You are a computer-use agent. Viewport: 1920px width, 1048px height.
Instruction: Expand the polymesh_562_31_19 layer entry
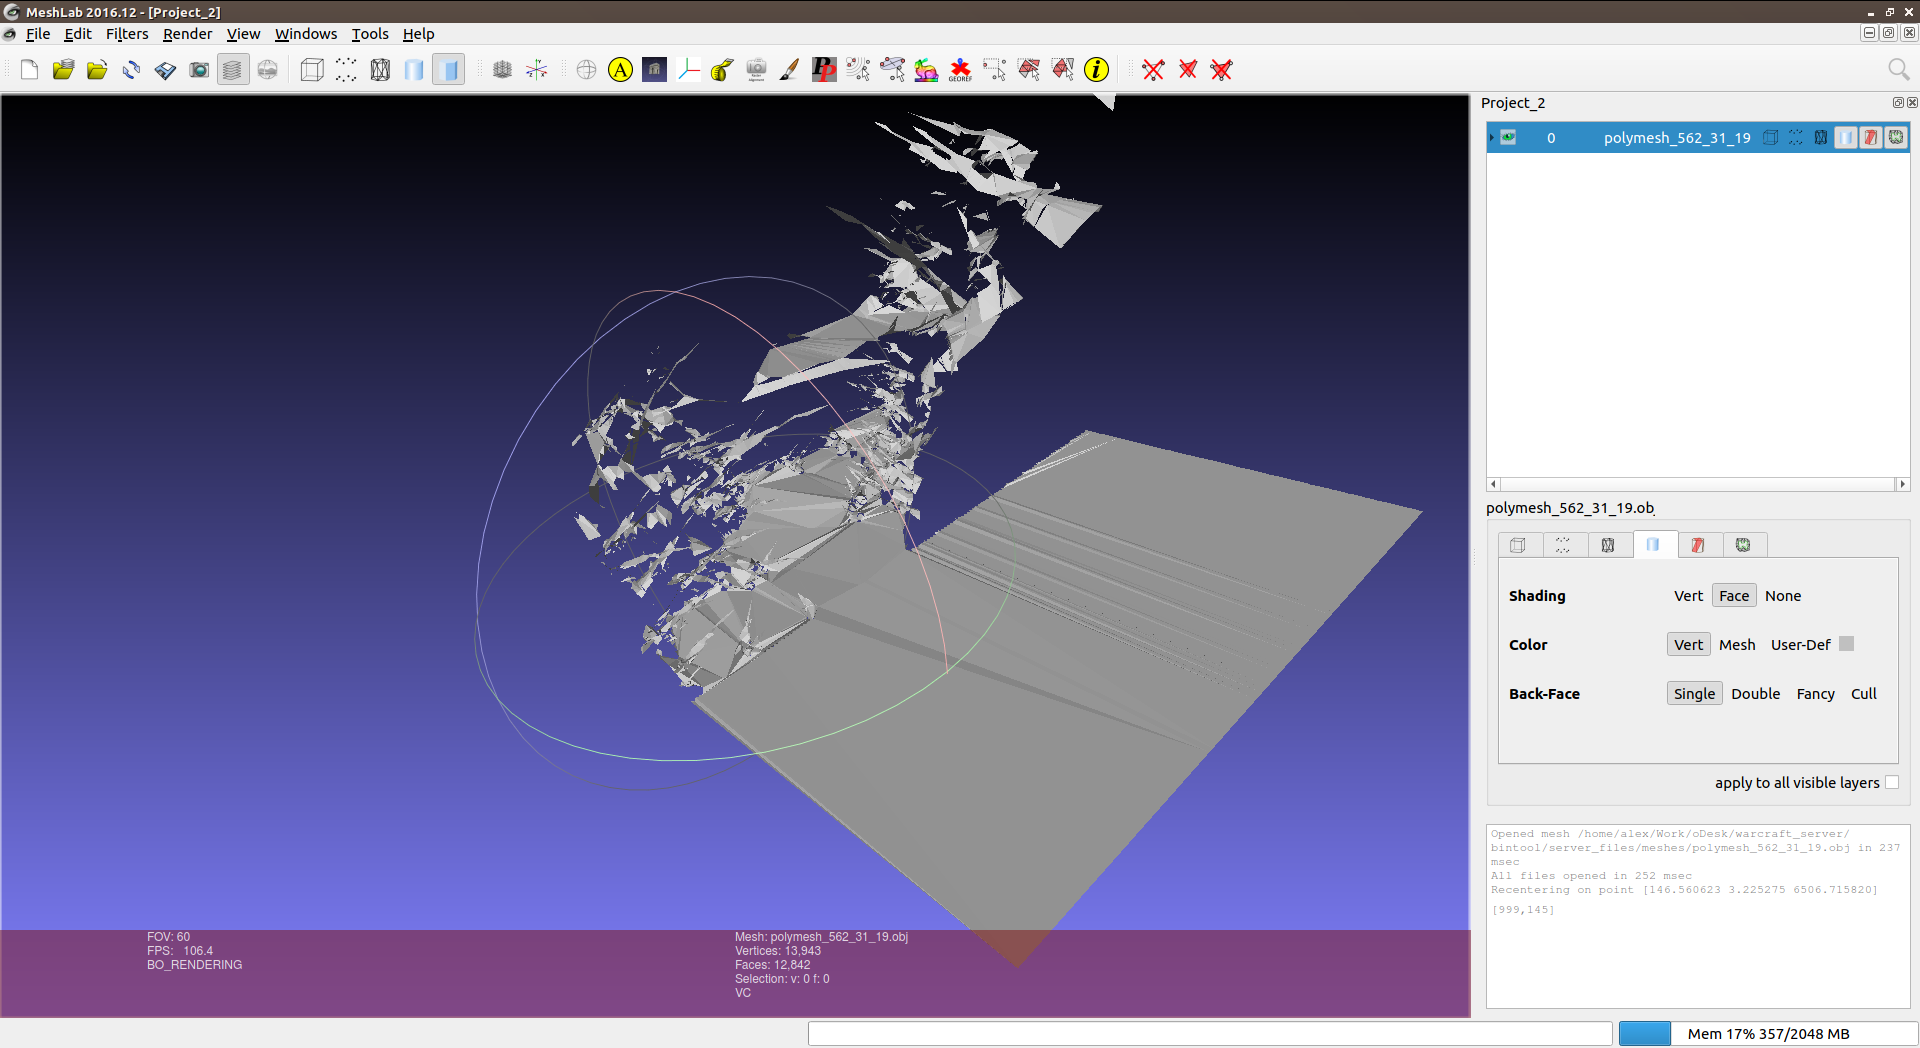tap(1492, 138)
